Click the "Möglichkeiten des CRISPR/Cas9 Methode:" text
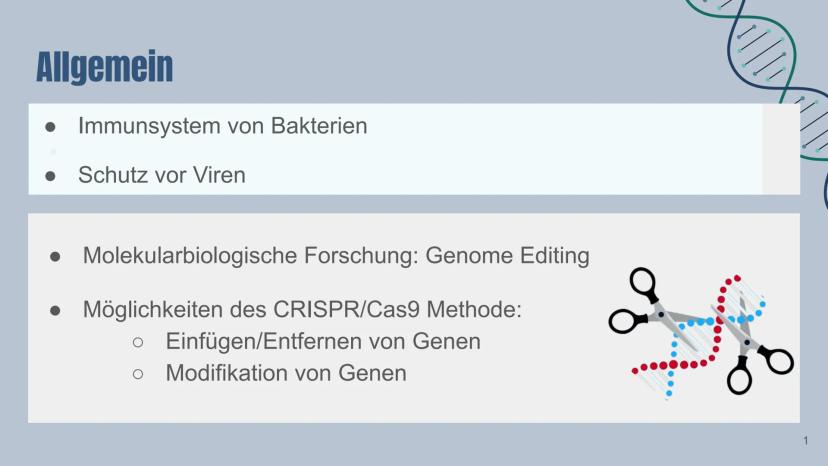 pyautogui.click(x=302, y=309)
